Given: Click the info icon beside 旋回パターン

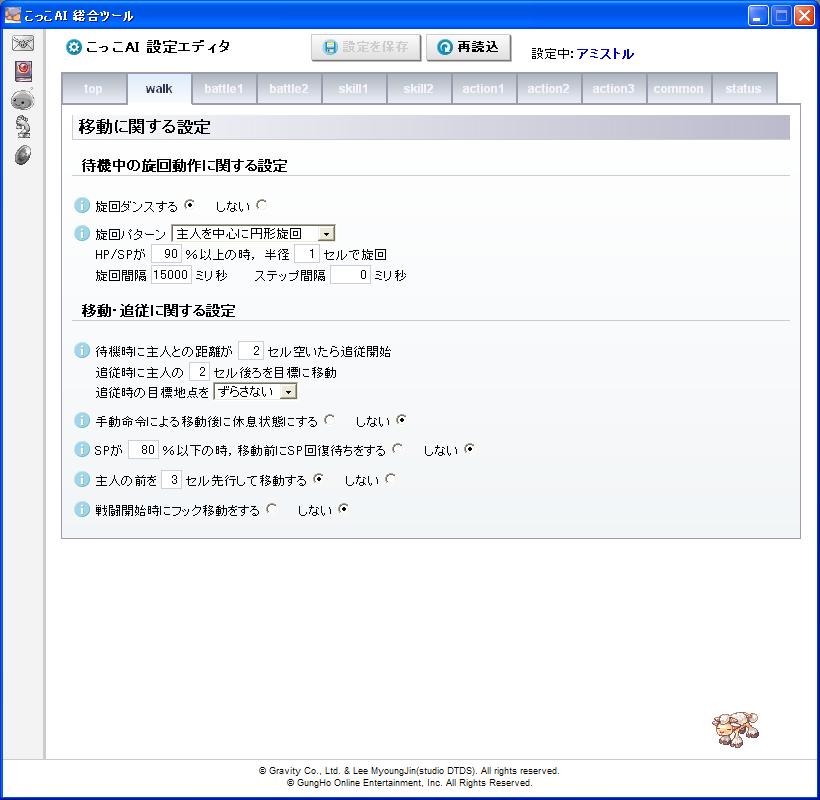Looking at the screenshot, I should tap(83, 234).
